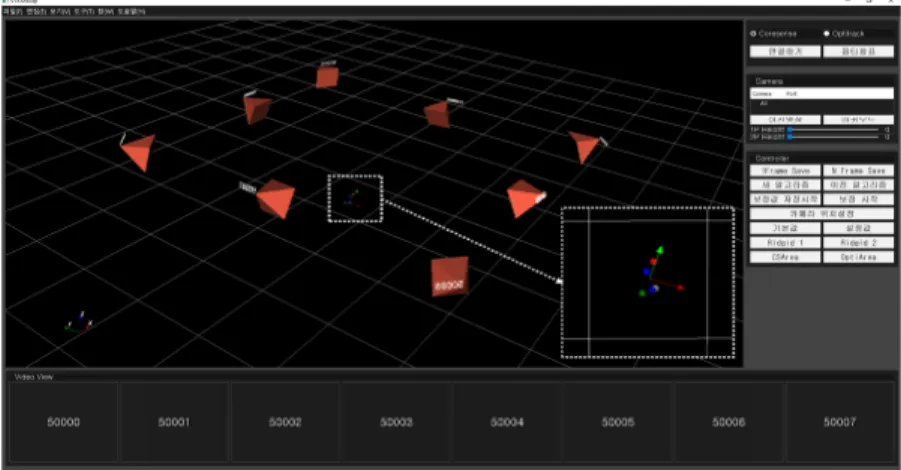Screen dimensions: 901x470
Task: Open the 편집(E) menu
Action: [36, 11]
